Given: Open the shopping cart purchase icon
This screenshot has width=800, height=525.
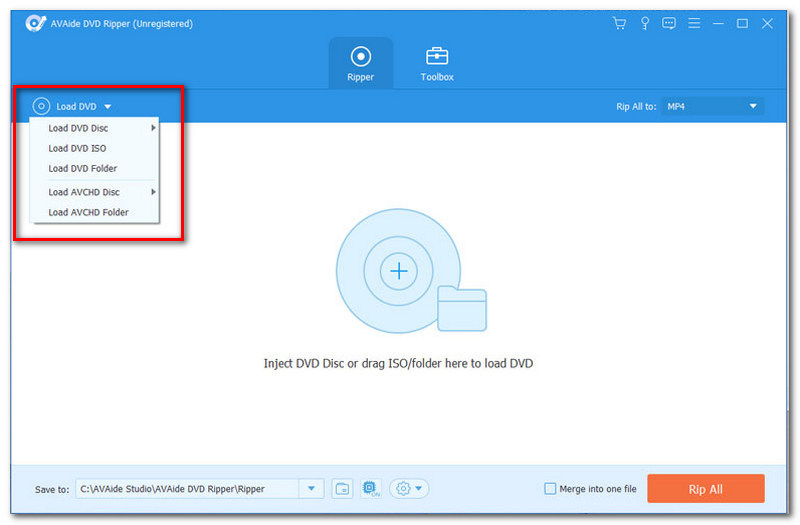Looking at the screenshot, I should point(619,23).
